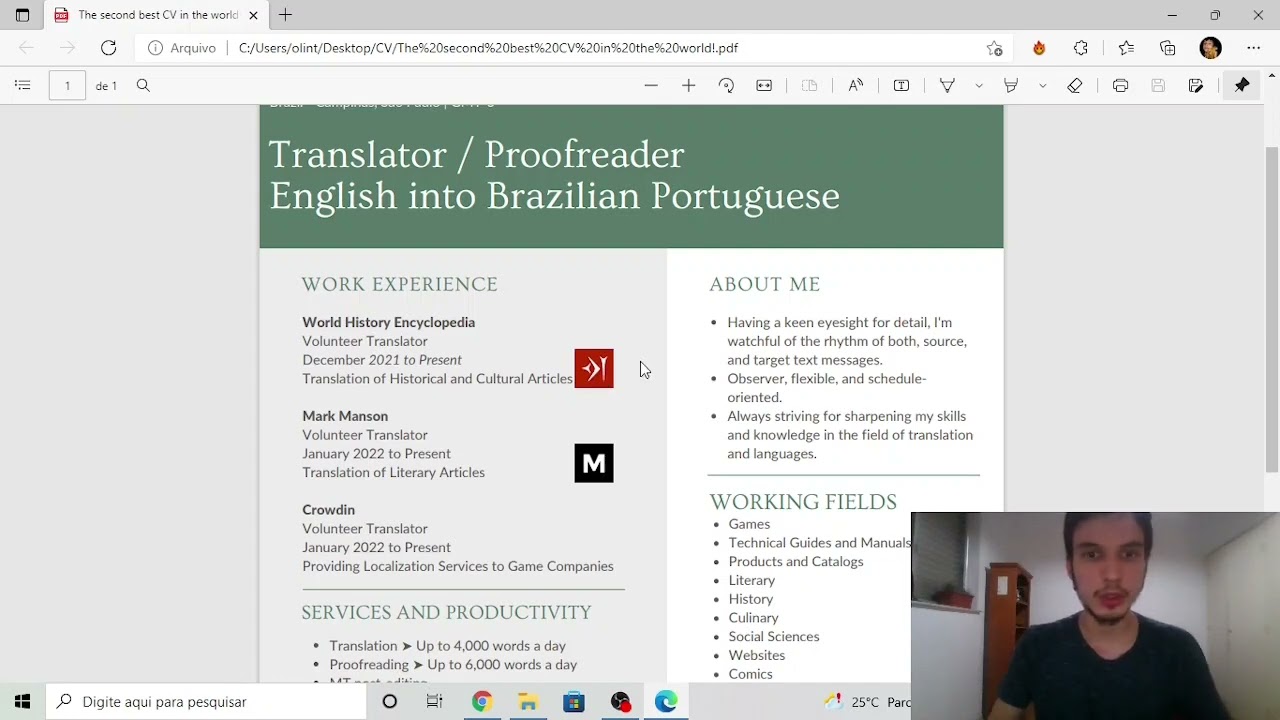
Task: Click the black Mark Manson M logo
Action: click(x=594, y=463)
